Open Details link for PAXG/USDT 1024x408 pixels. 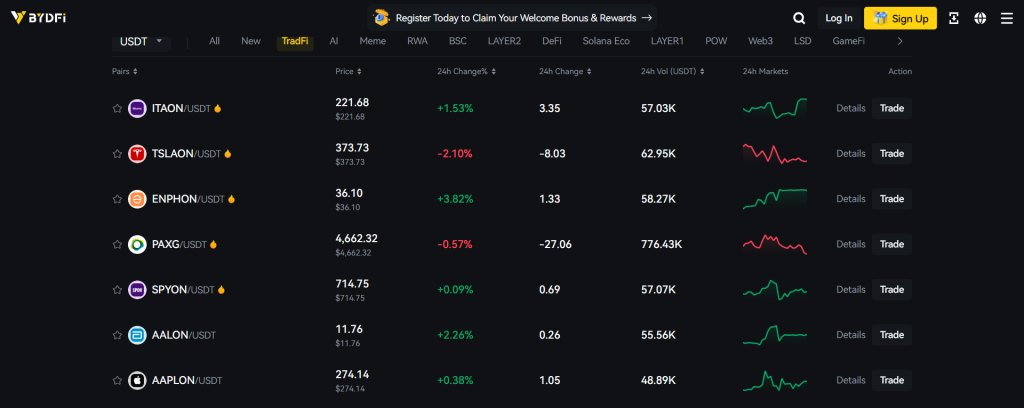click(x=850, y=244)
